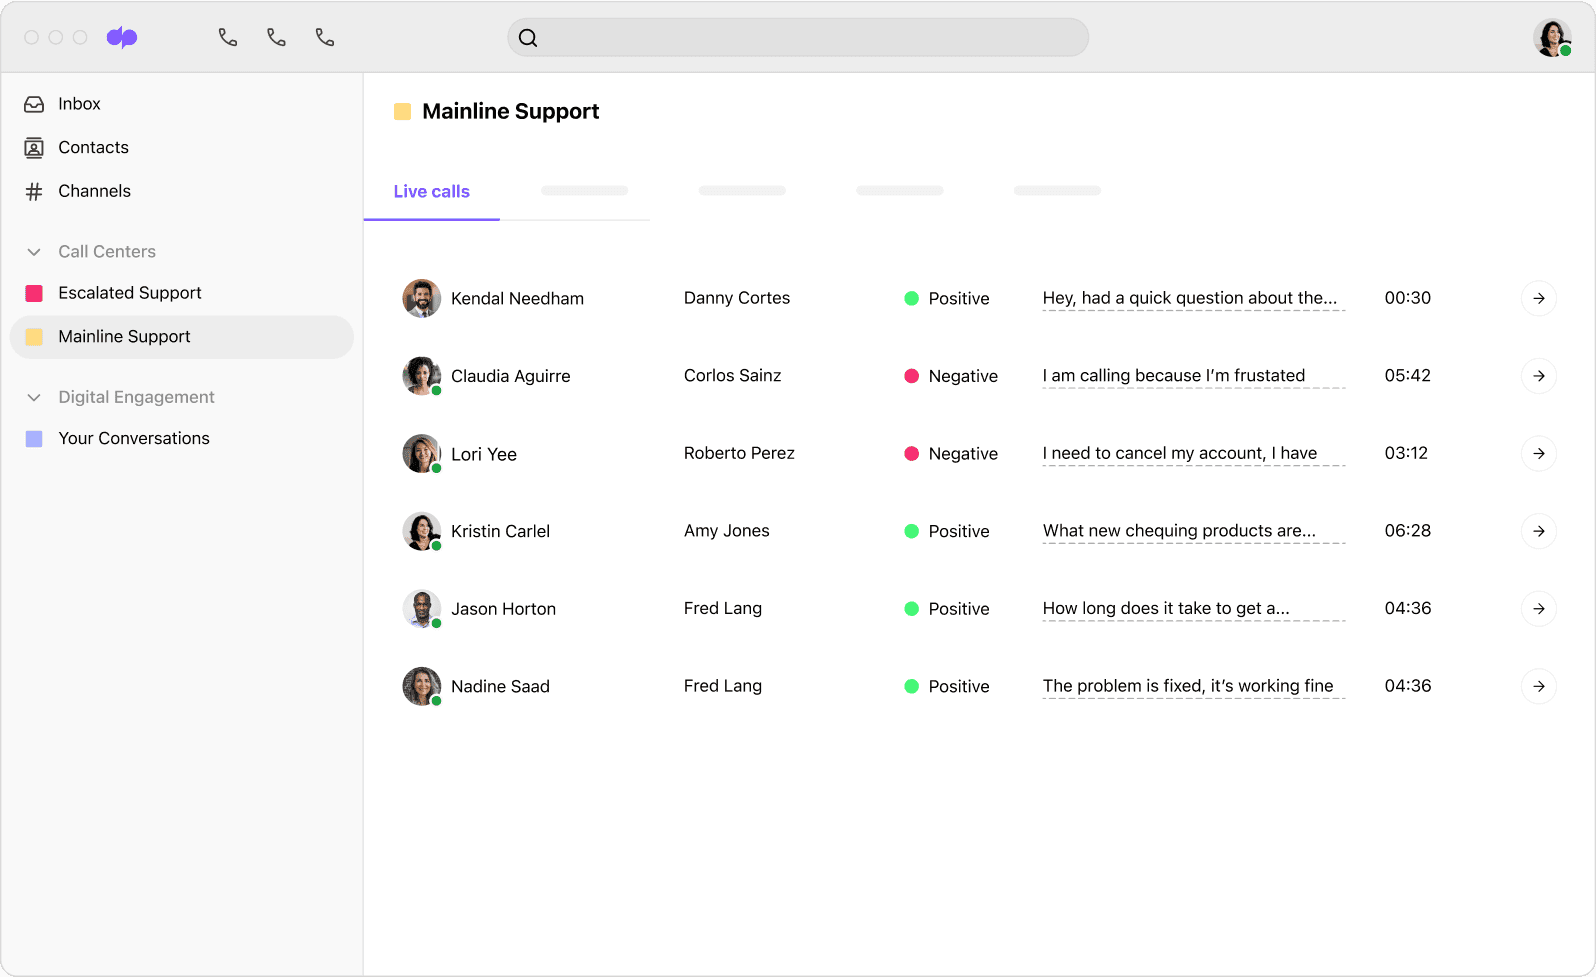Open the user profile avatar at top right
1596x977 pixels.
pos(1551,38)
